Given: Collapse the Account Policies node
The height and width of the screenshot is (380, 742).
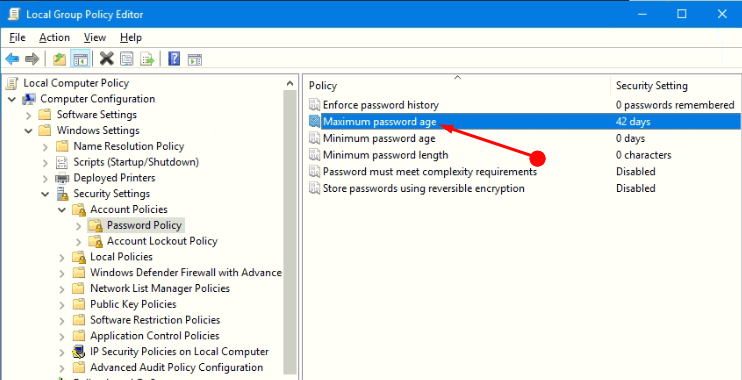Looking at the screenshot, I should 62,210.
